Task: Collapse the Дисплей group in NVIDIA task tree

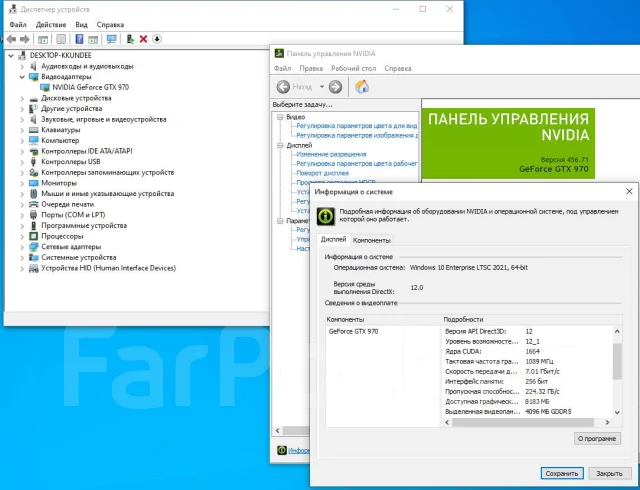Action: [280, 145]
